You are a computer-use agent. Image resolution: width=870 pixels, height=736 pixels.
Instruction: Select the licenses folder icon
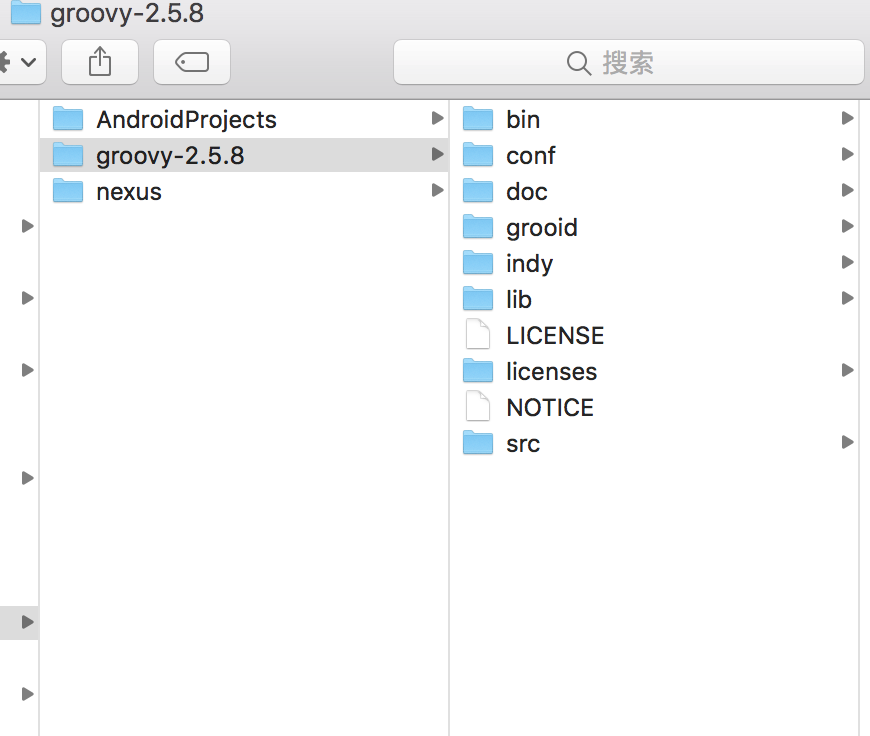coord(478,371)
